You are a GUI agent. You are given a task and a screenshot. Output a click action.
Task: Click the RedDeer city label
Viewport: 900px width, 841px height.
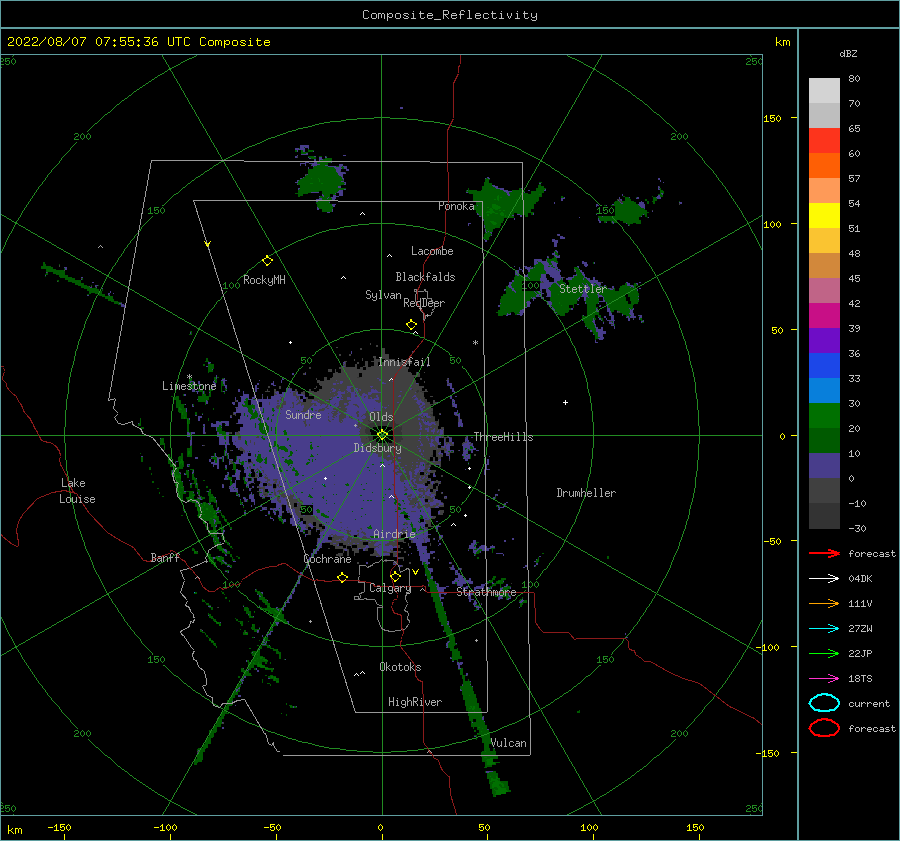pos(424,303)
